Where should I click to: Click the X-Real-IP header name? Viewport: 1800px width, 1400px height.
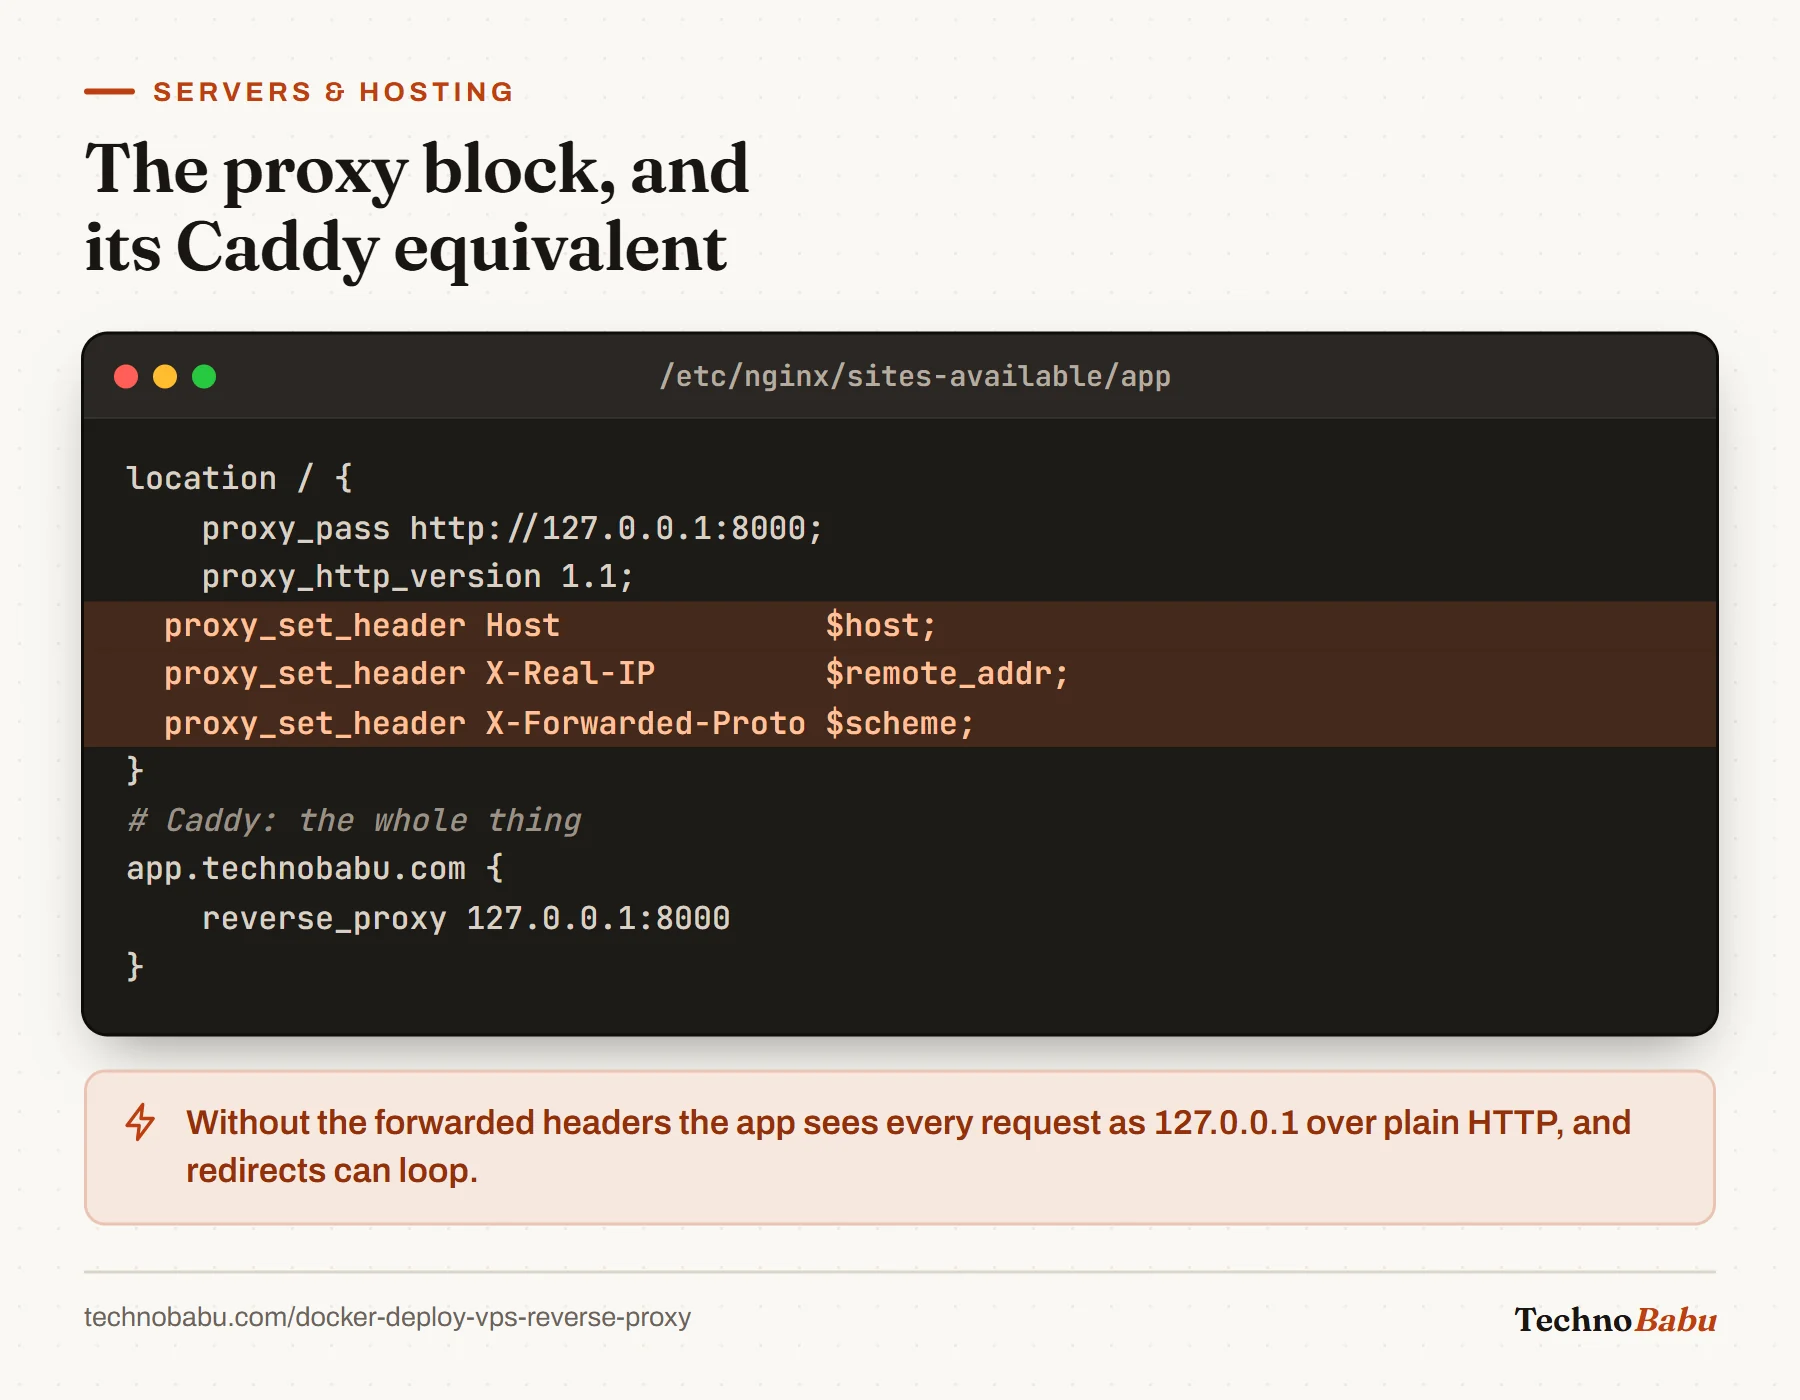(570, 674)
